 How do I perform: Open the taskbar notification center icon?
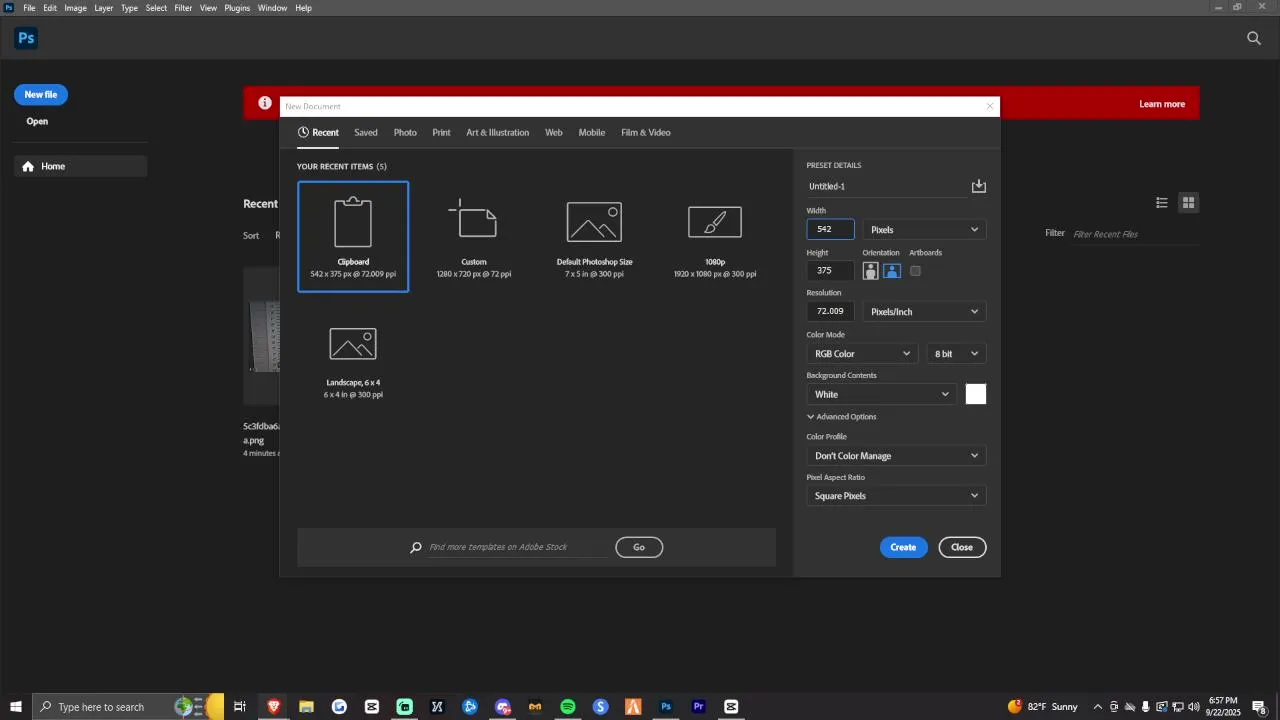pyautogui.click(x=1259, y=707)
